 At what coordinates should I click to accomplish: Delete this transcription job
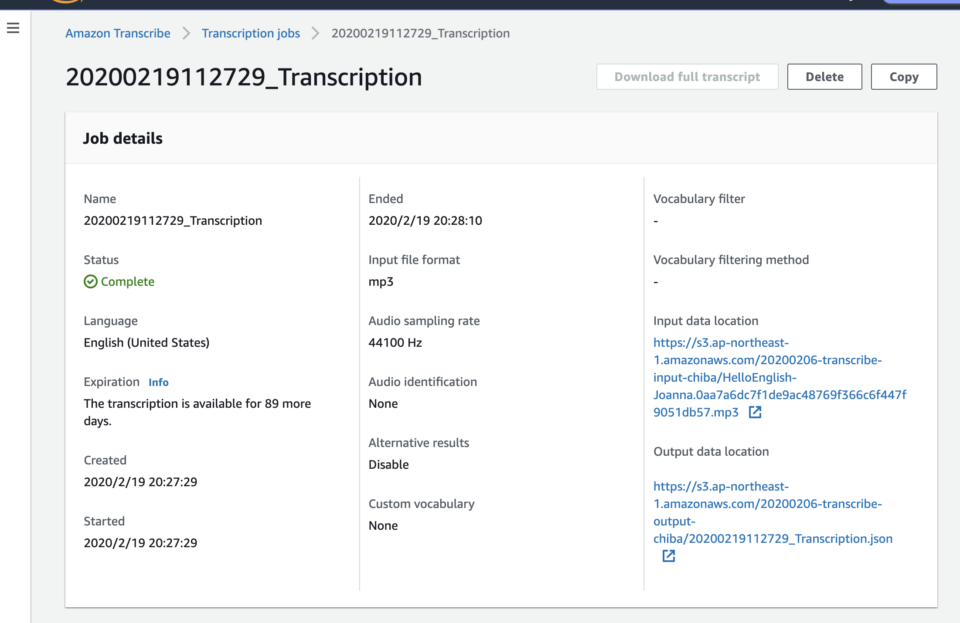tap(824, 76)
